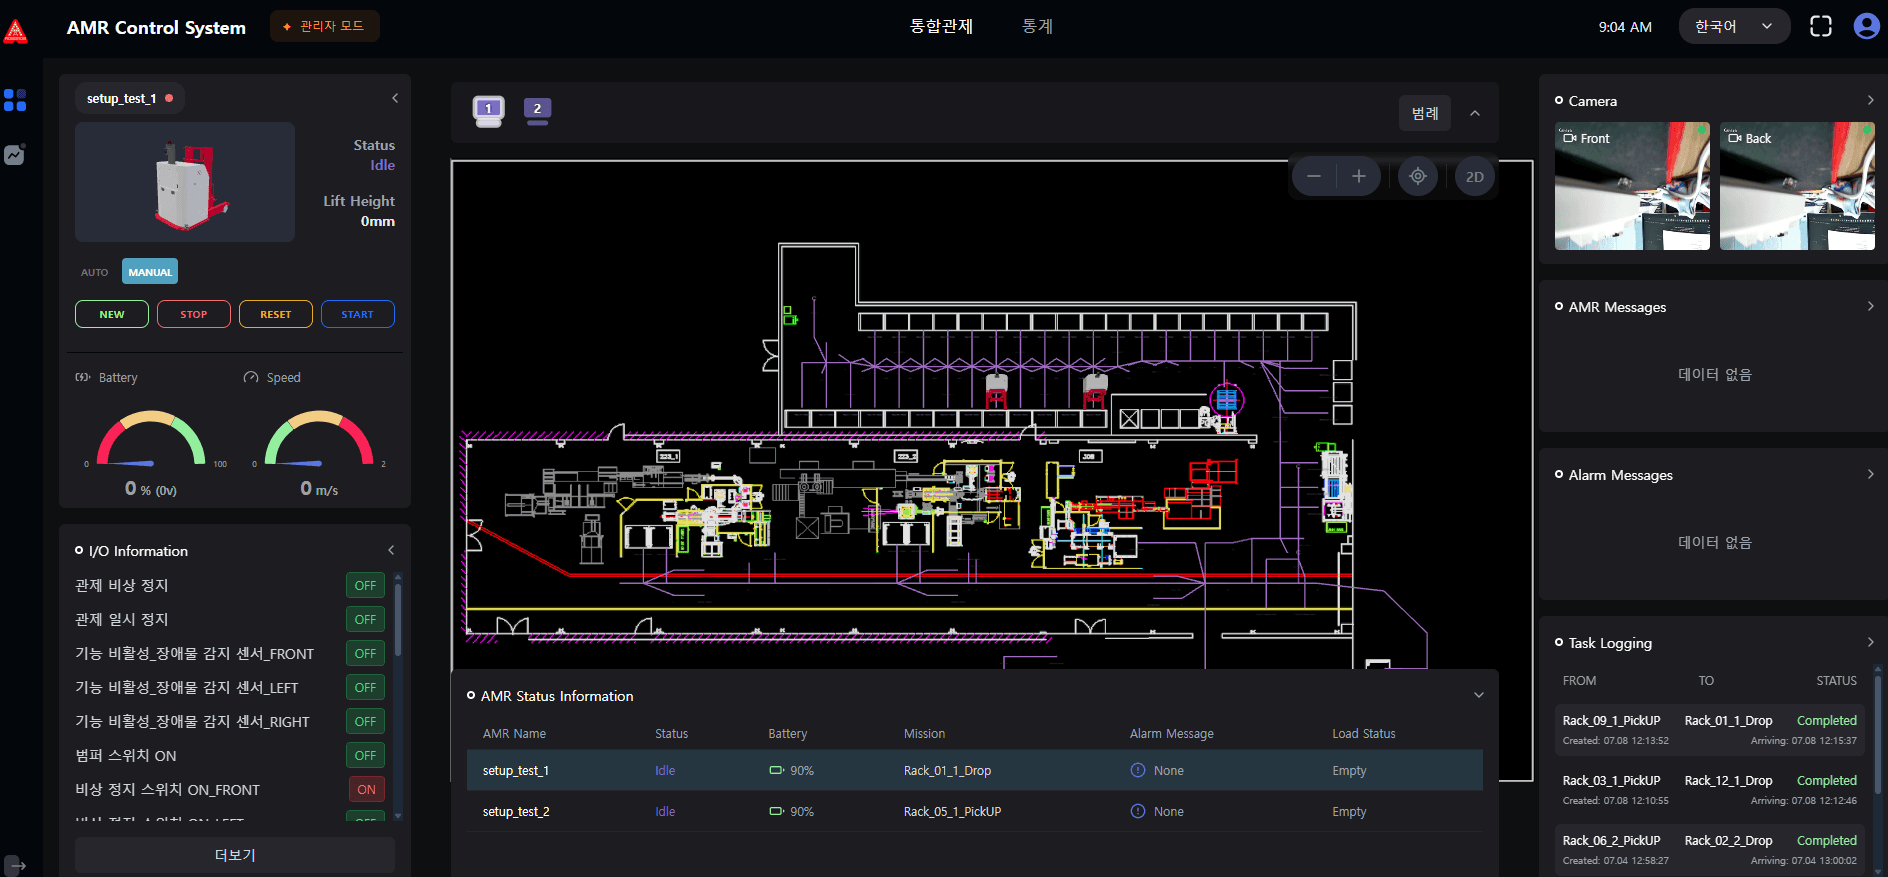Click the I/O Information list scrollbar

[398, 620]
